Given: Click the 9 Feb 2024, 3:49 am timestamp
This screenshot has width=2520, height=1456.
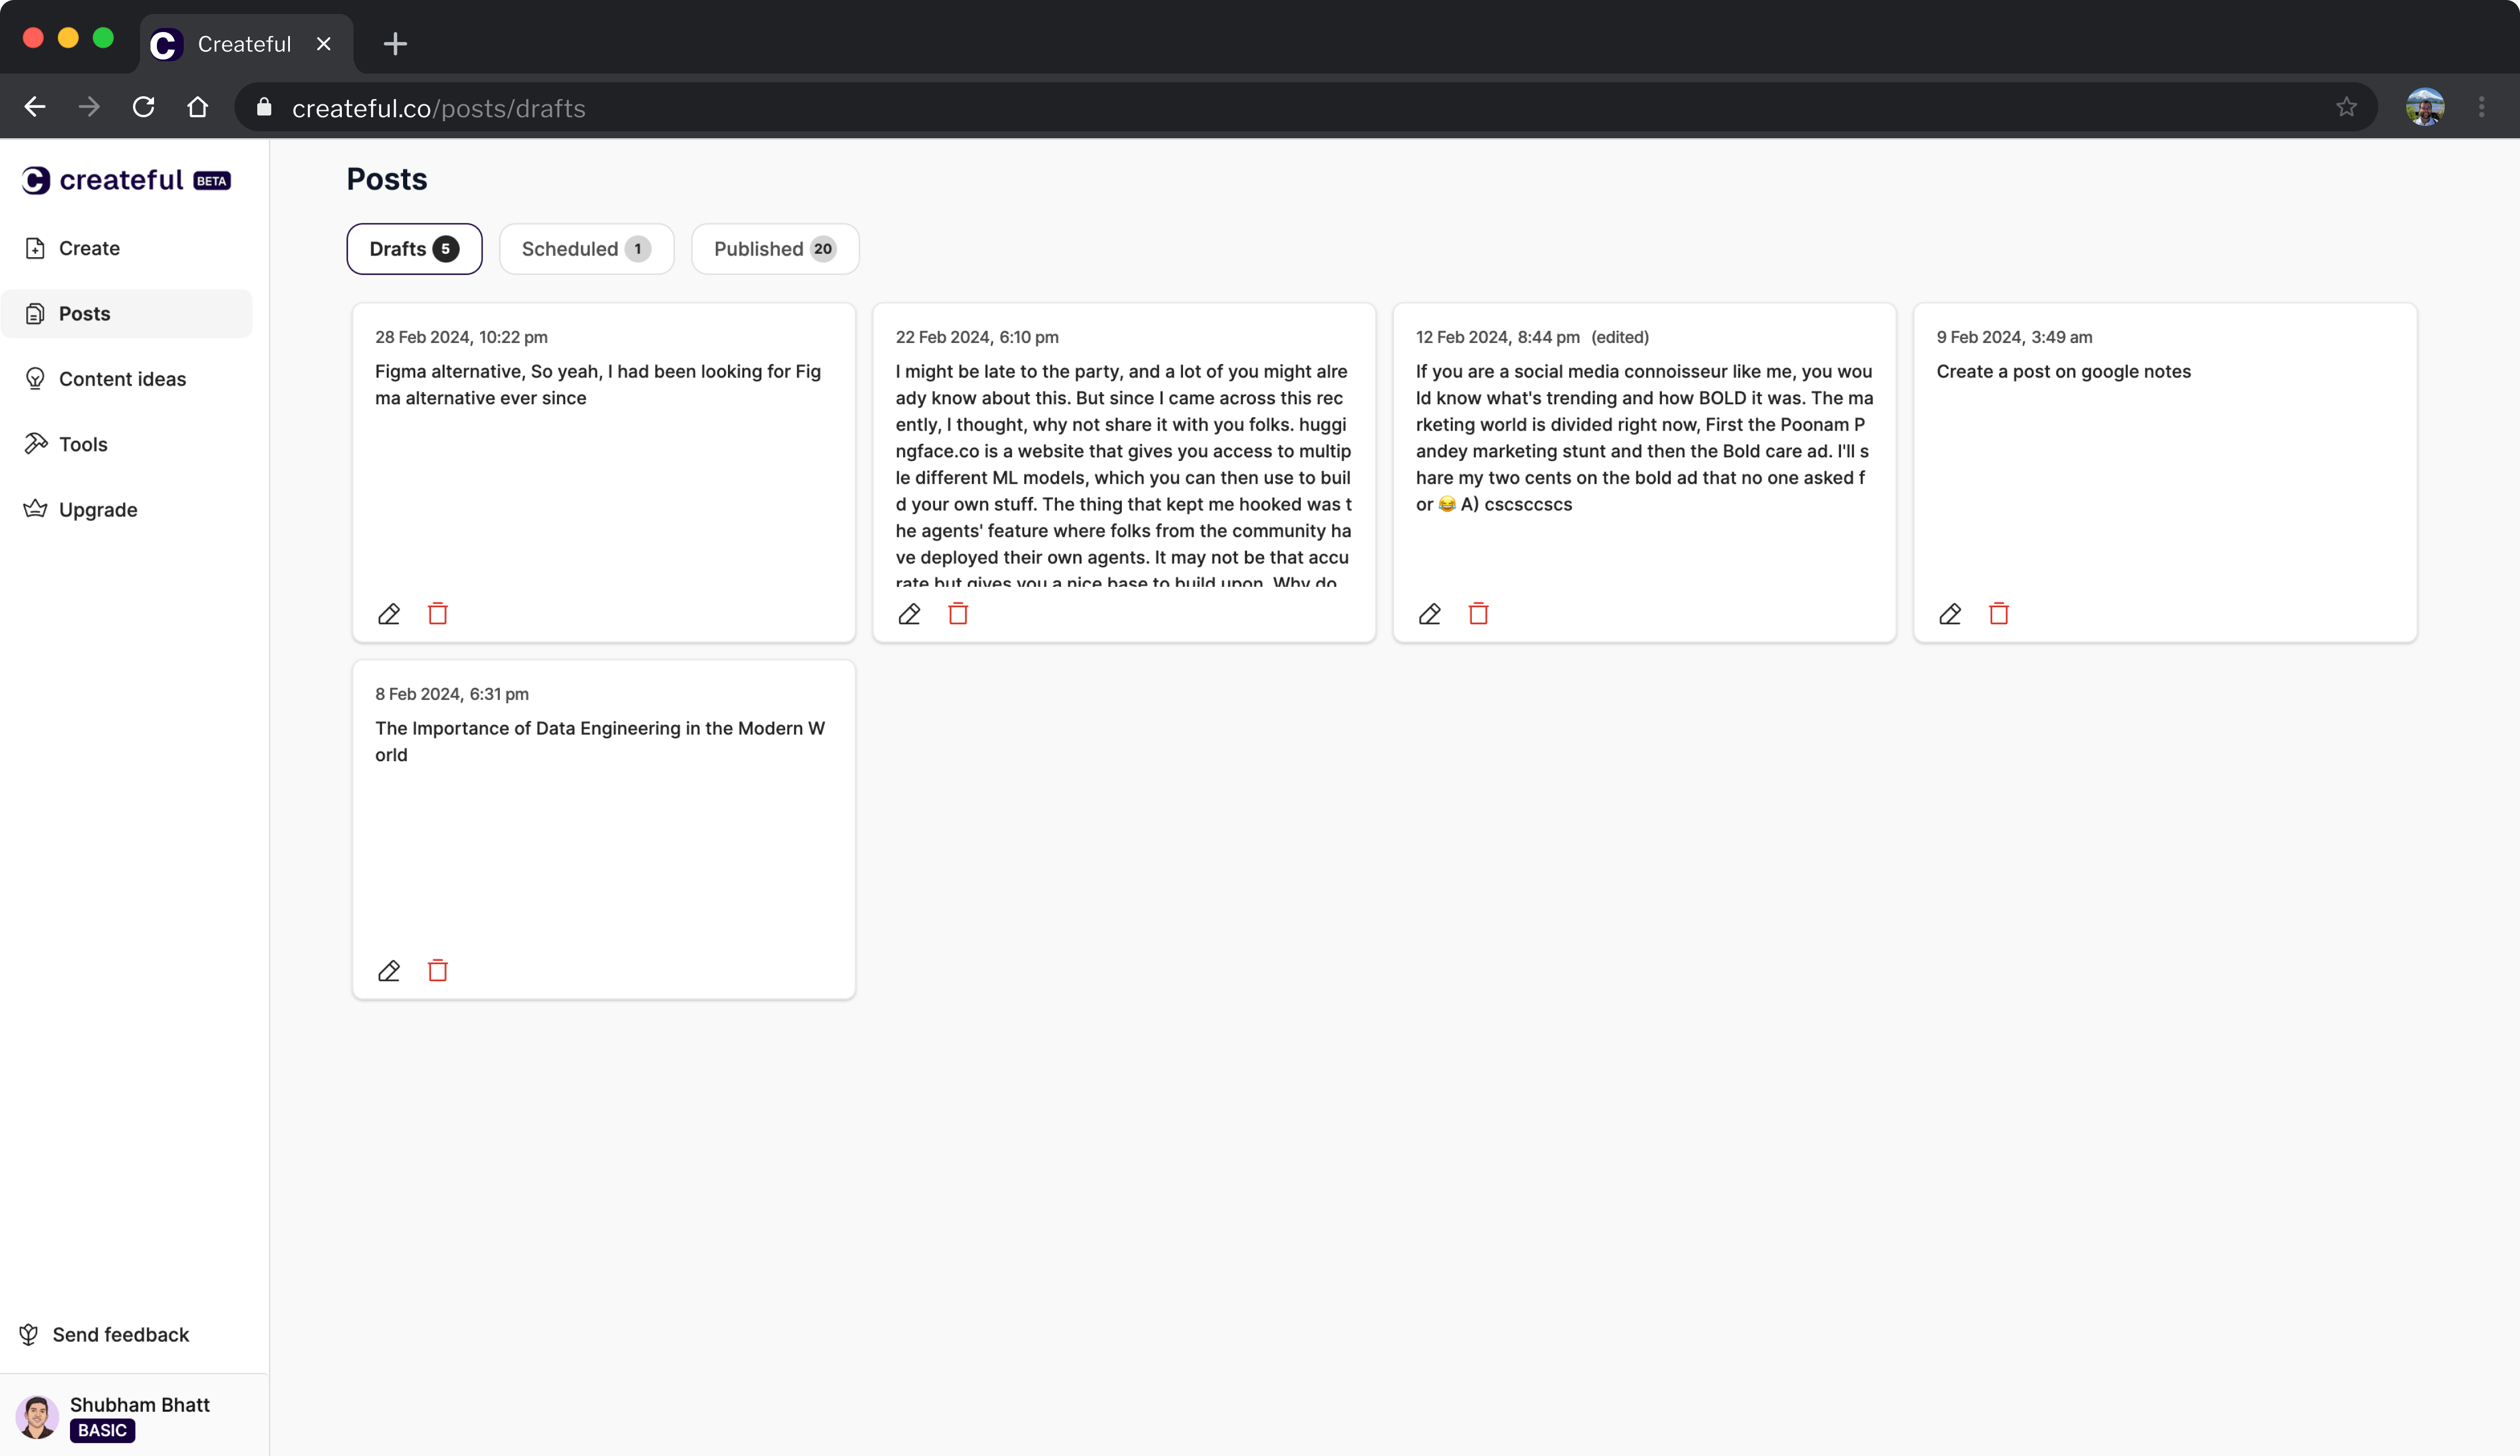Looking at the screenshot, I should (2014, 338).
